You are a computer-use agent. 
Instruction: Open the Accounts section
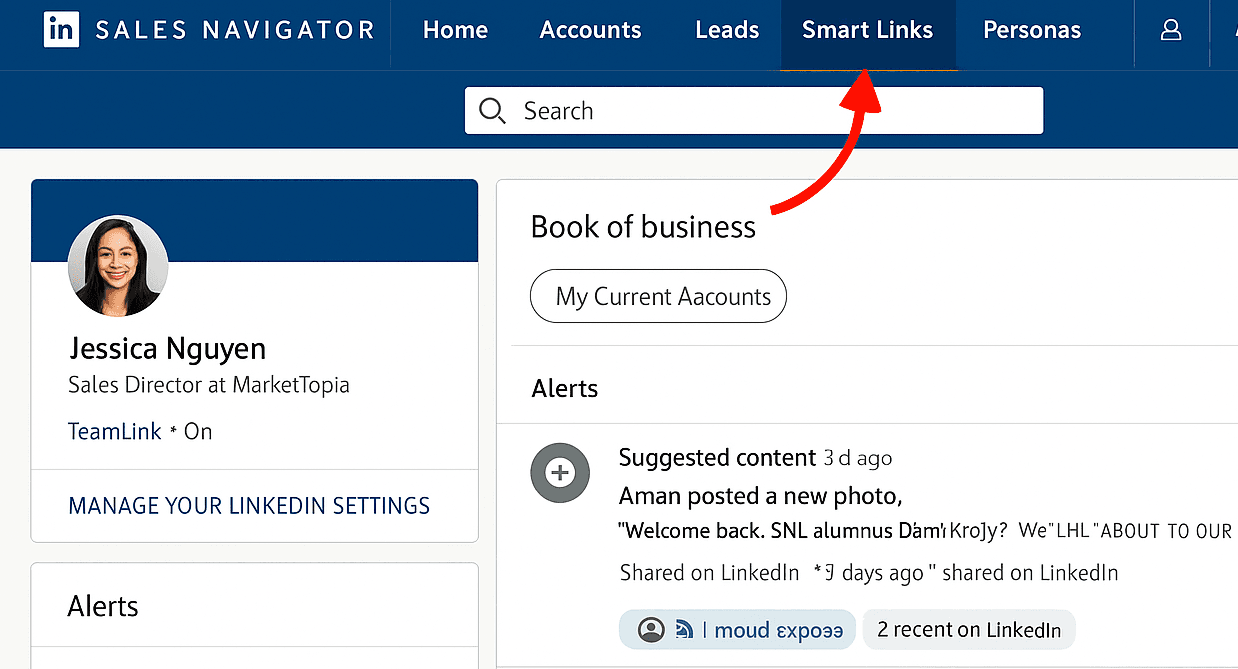point(590,30)
